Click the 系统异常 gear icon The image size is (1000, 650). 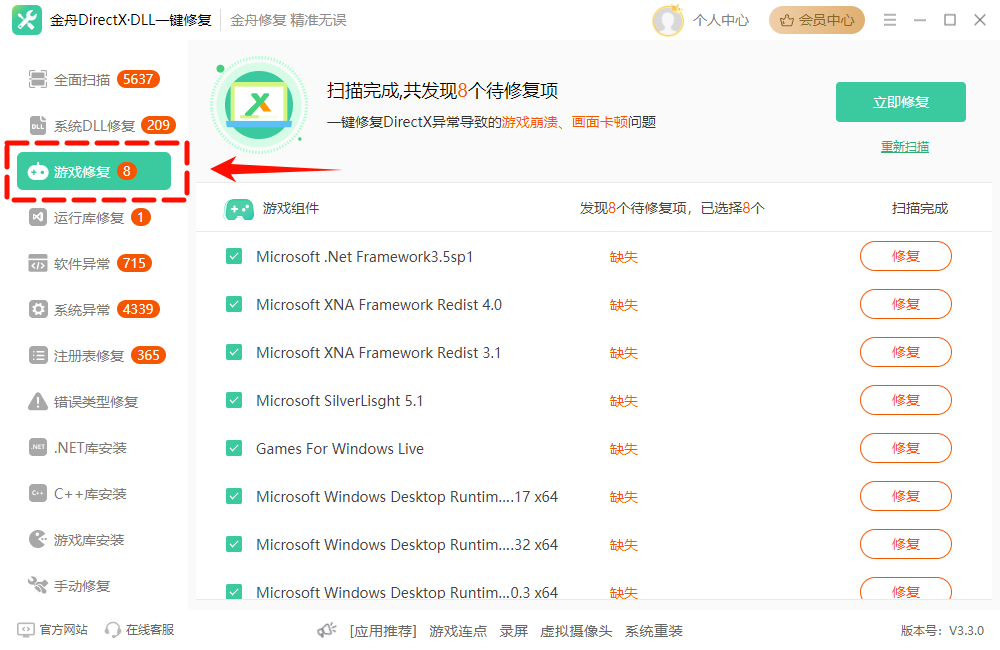(38, 309)
